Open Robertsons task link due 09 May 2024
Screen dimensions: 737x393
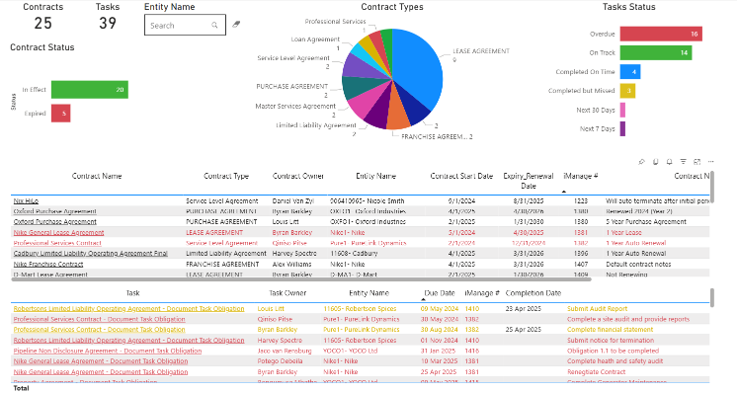(x=129, y=308)
